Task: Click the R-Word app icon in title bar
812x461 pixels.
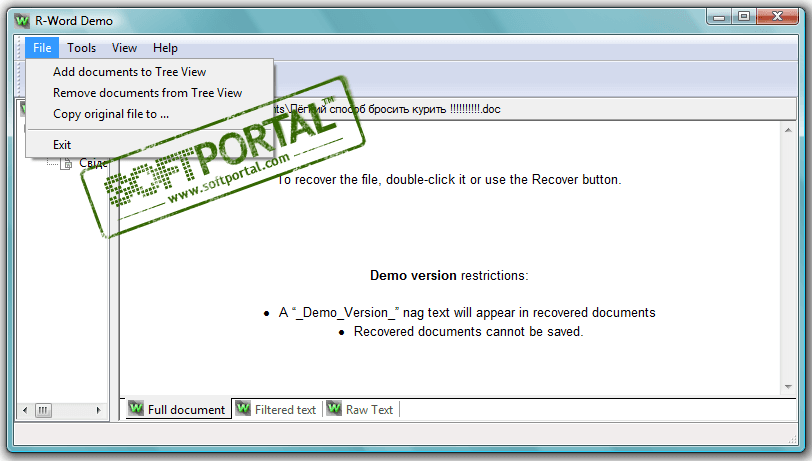Action: (22, 21)
